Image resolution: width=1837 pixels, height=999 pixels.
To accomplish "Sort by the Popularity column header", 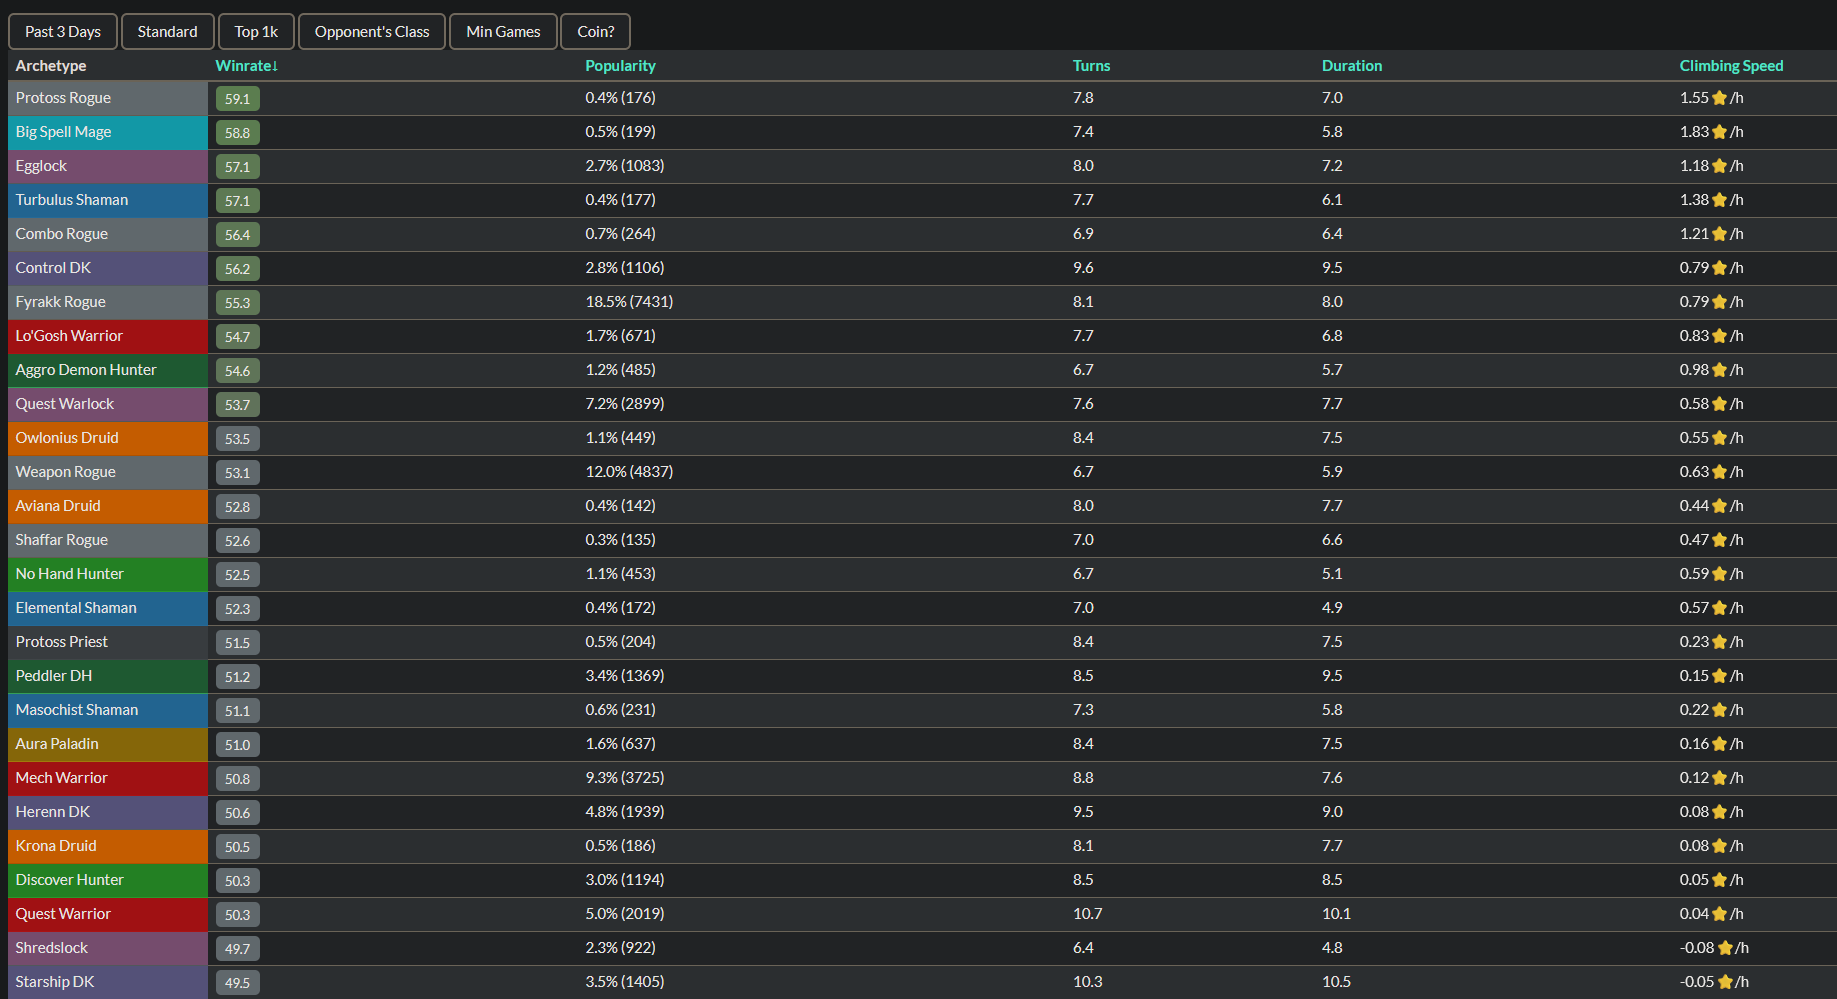I will [x=620, y=66].
